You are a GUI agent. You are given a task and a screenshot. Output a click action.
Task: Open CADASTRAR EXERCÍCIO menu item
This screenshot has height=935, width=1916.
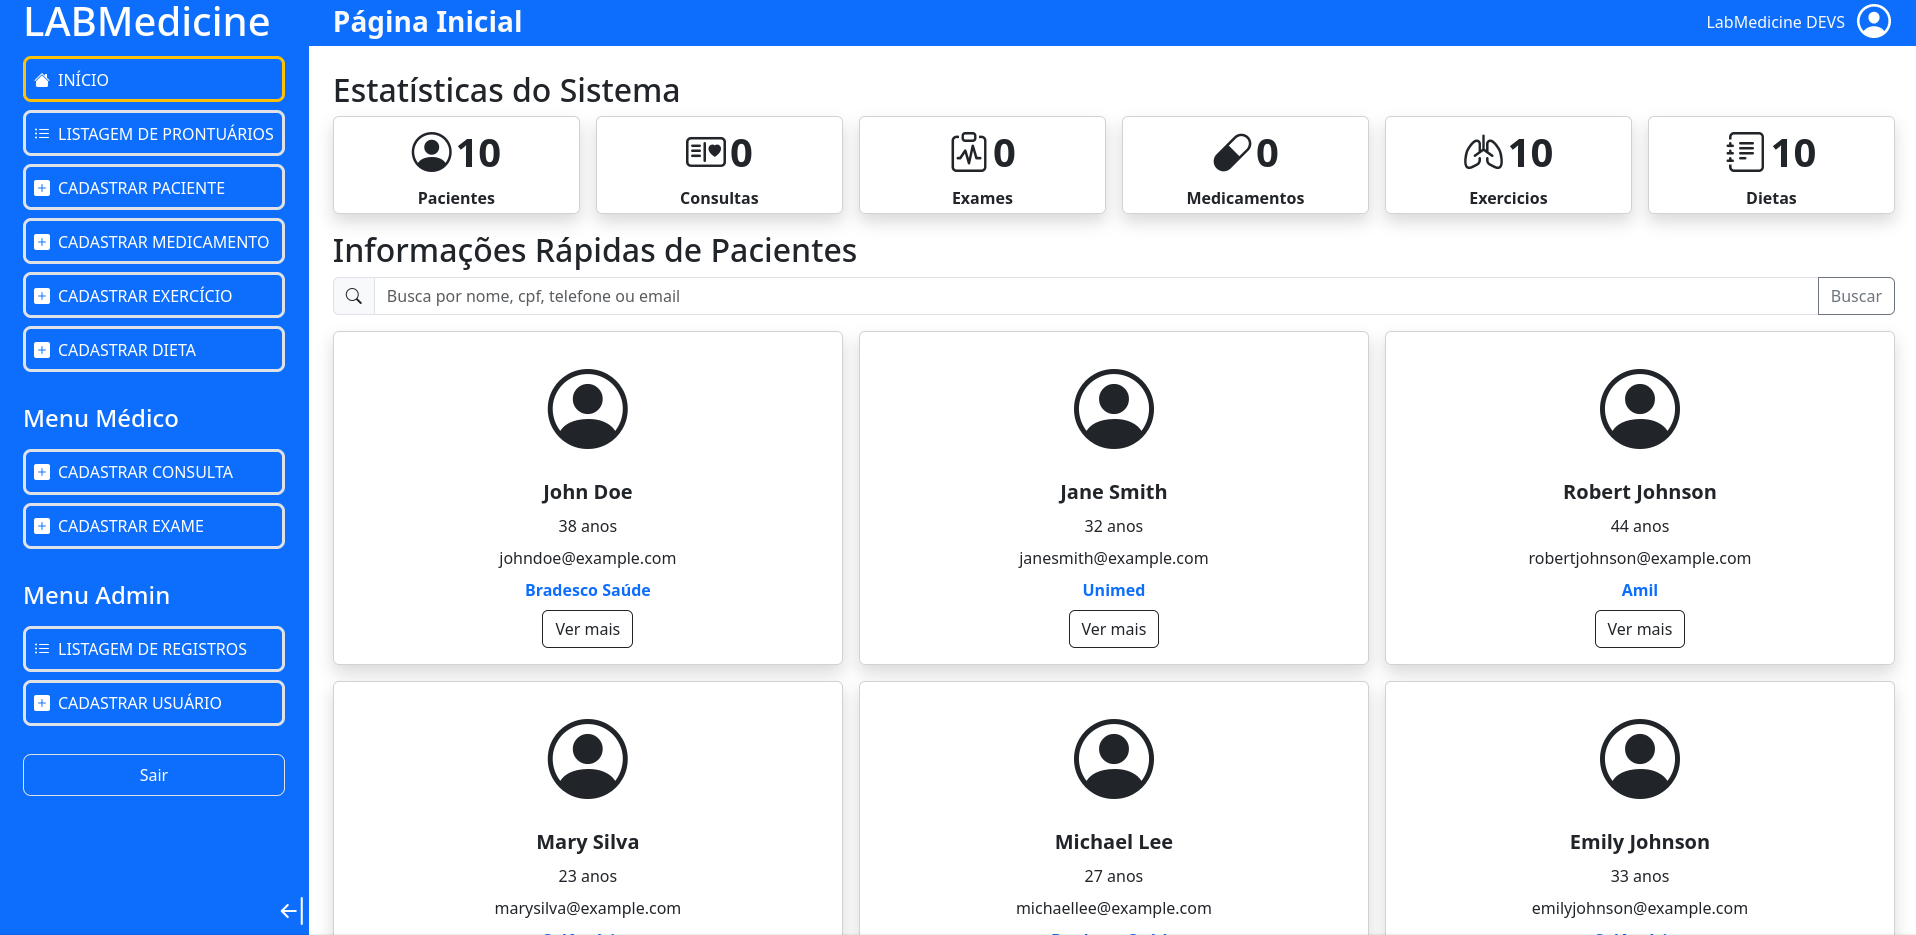tap(154, 296)
